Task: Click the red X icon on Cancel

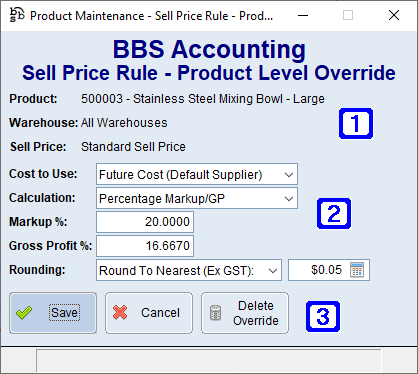Action: pyautogui.click(x=120, y=313)
